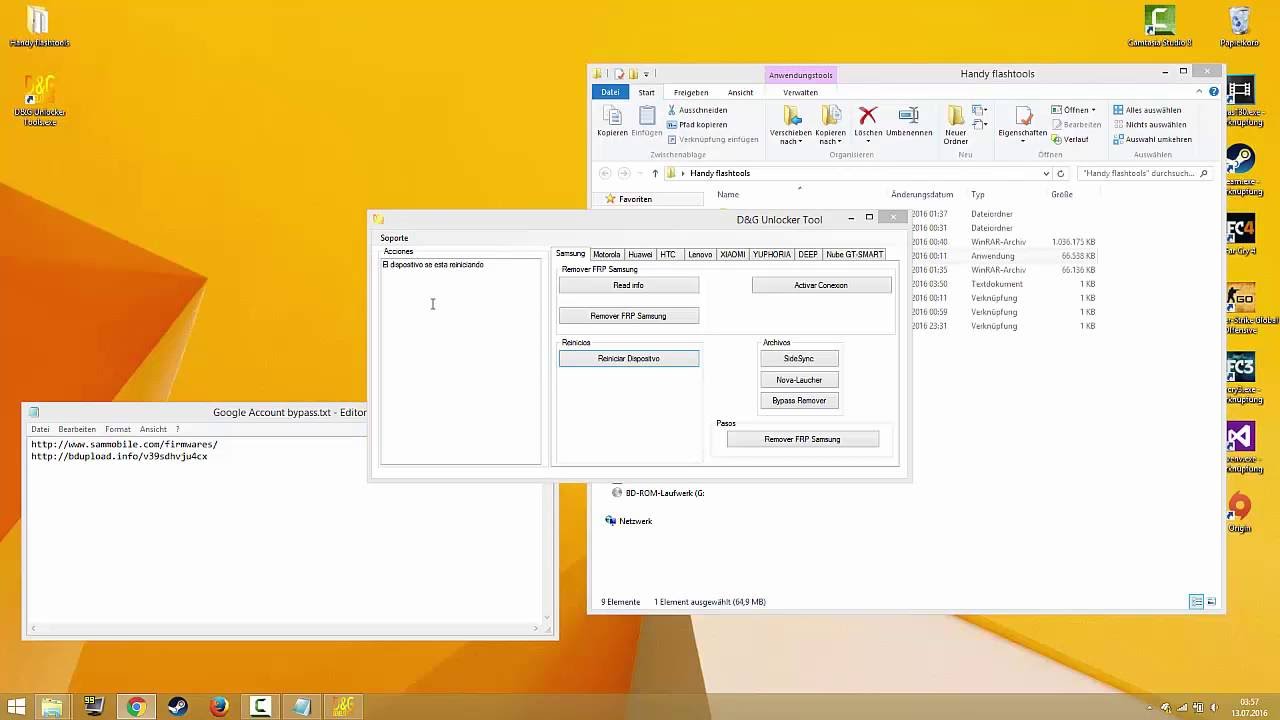Switch to the Ansicht ribbon tab in Explorer
Viewport: 1280px width, 720px height.
point(740,92)
